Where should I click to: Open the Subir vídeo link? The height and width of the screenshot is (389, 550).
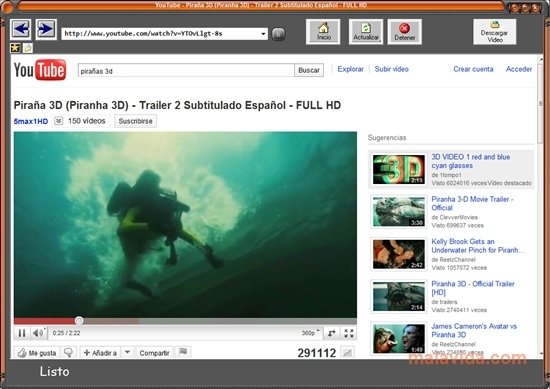pos(391,69)
